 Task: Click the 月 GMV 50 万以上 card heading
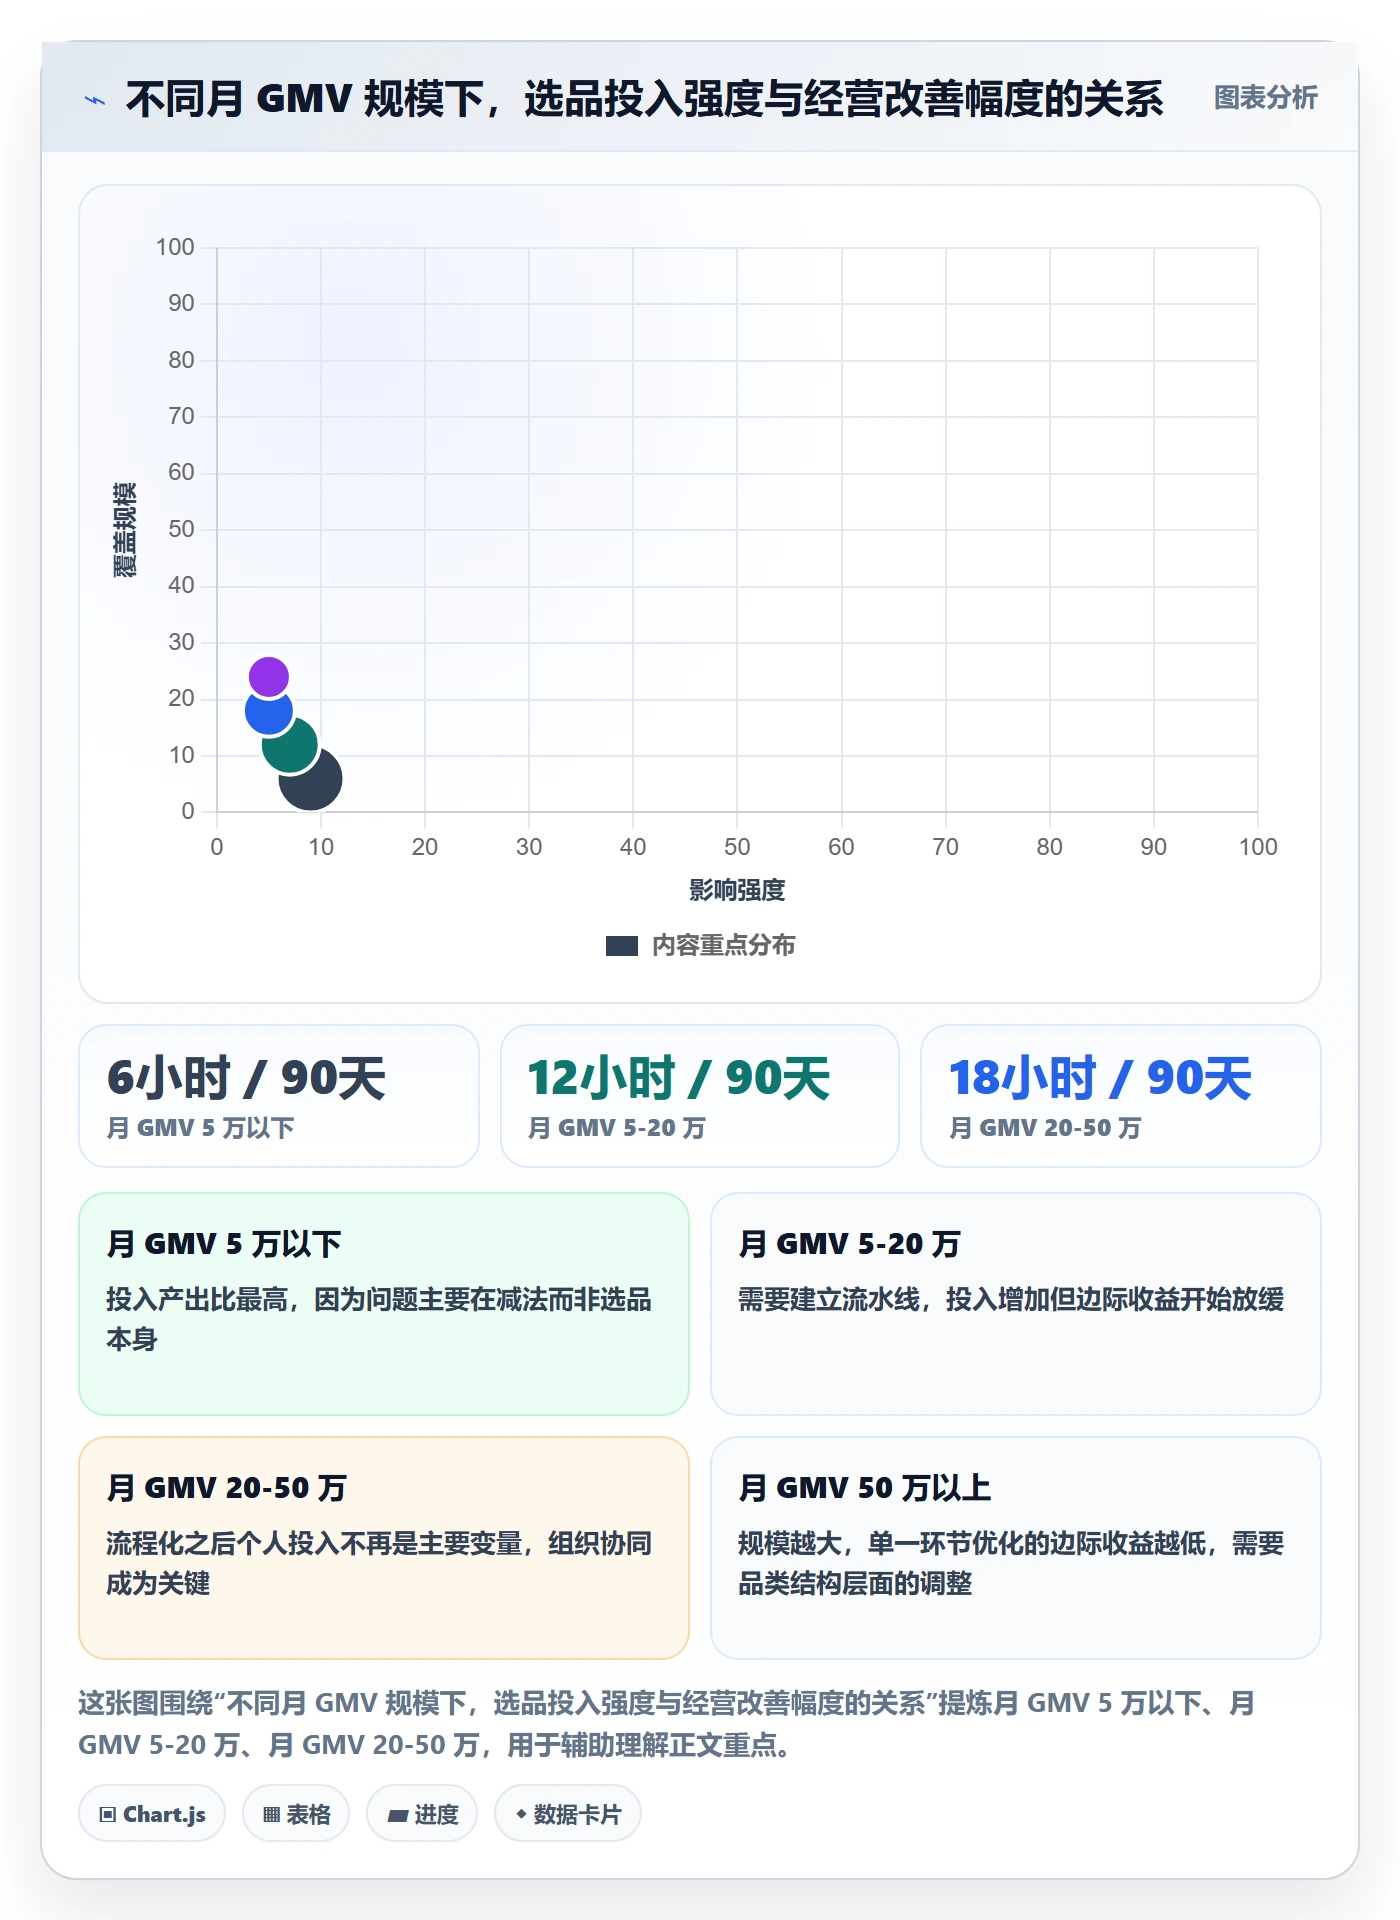tap(864, 1488)
